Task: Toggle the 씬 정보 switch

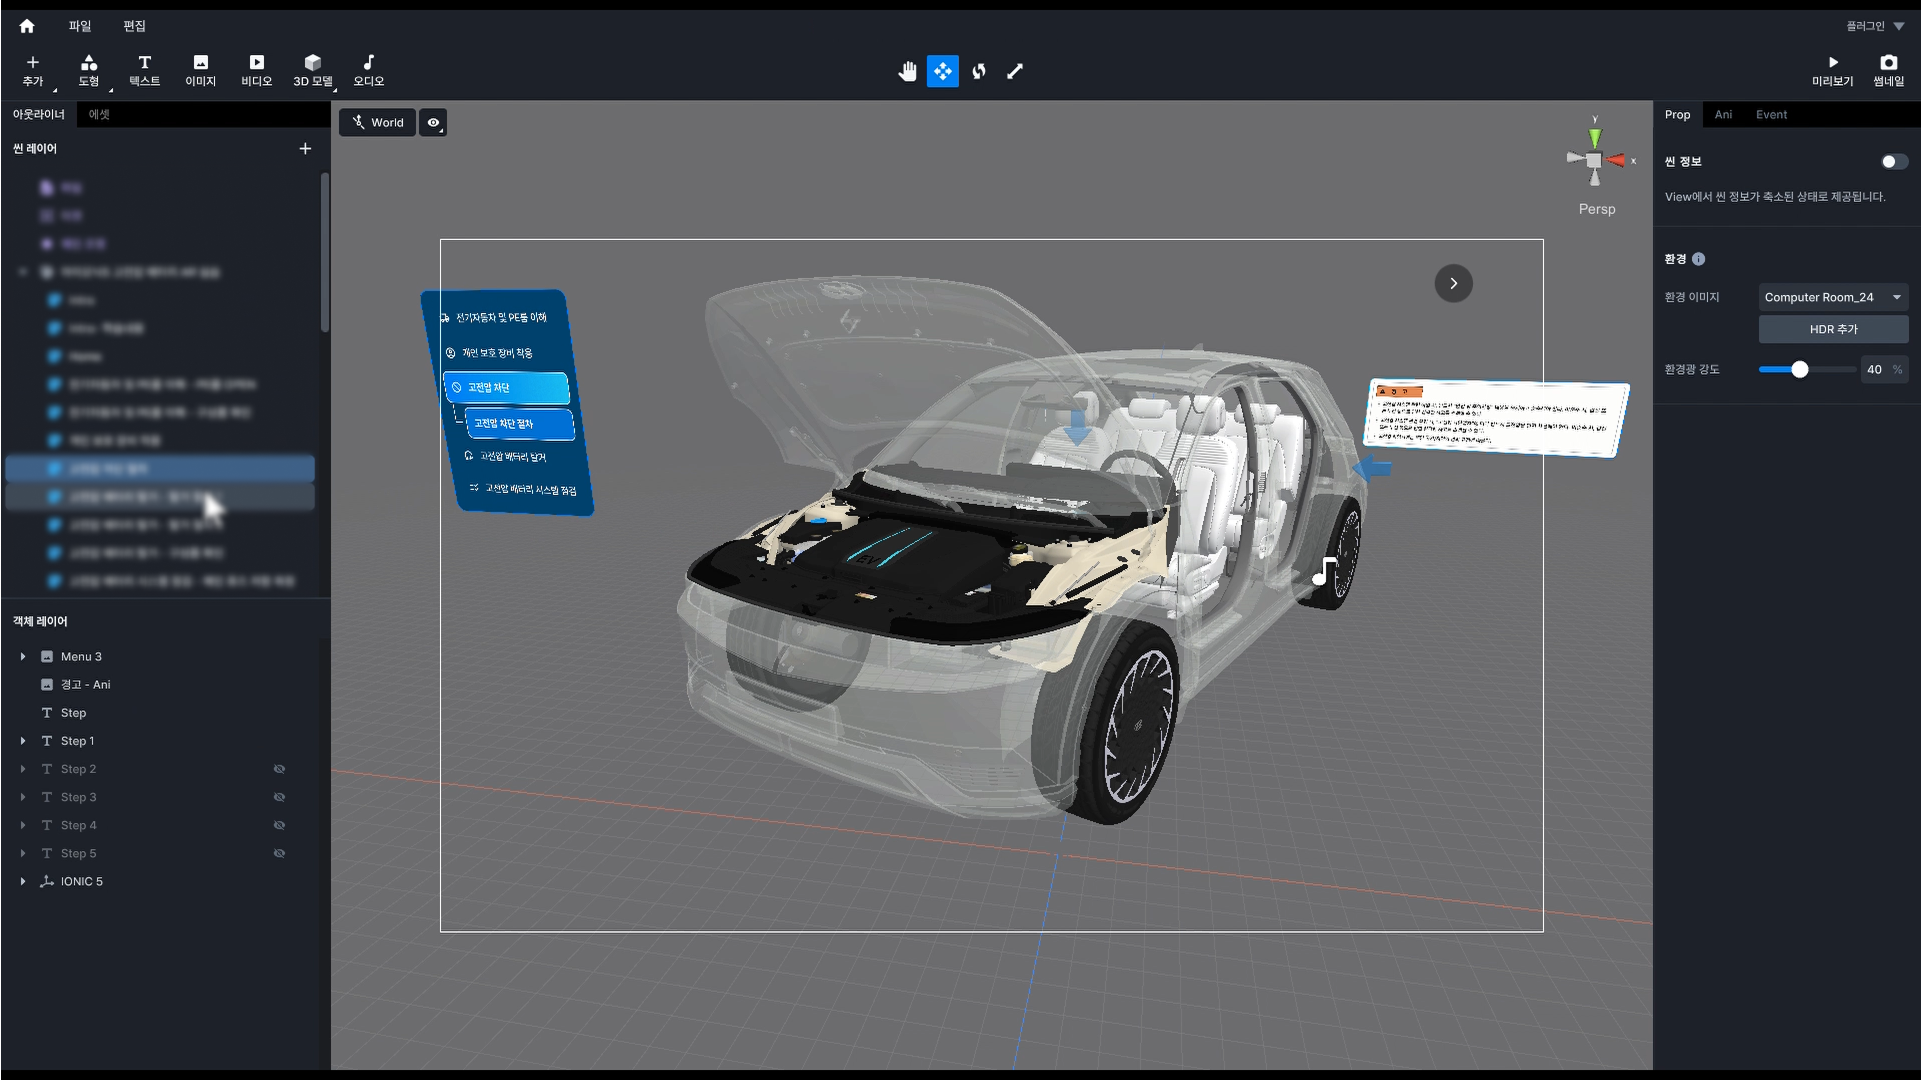Action: click(1893, 161)
